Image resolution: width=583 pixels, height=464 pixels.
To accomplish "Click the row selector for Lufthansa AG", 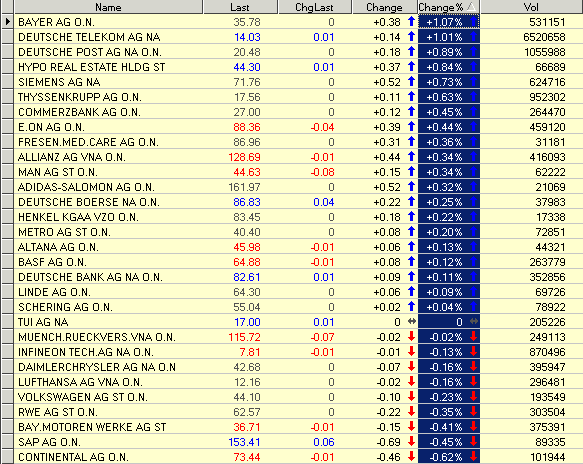I will pos(7,382).
